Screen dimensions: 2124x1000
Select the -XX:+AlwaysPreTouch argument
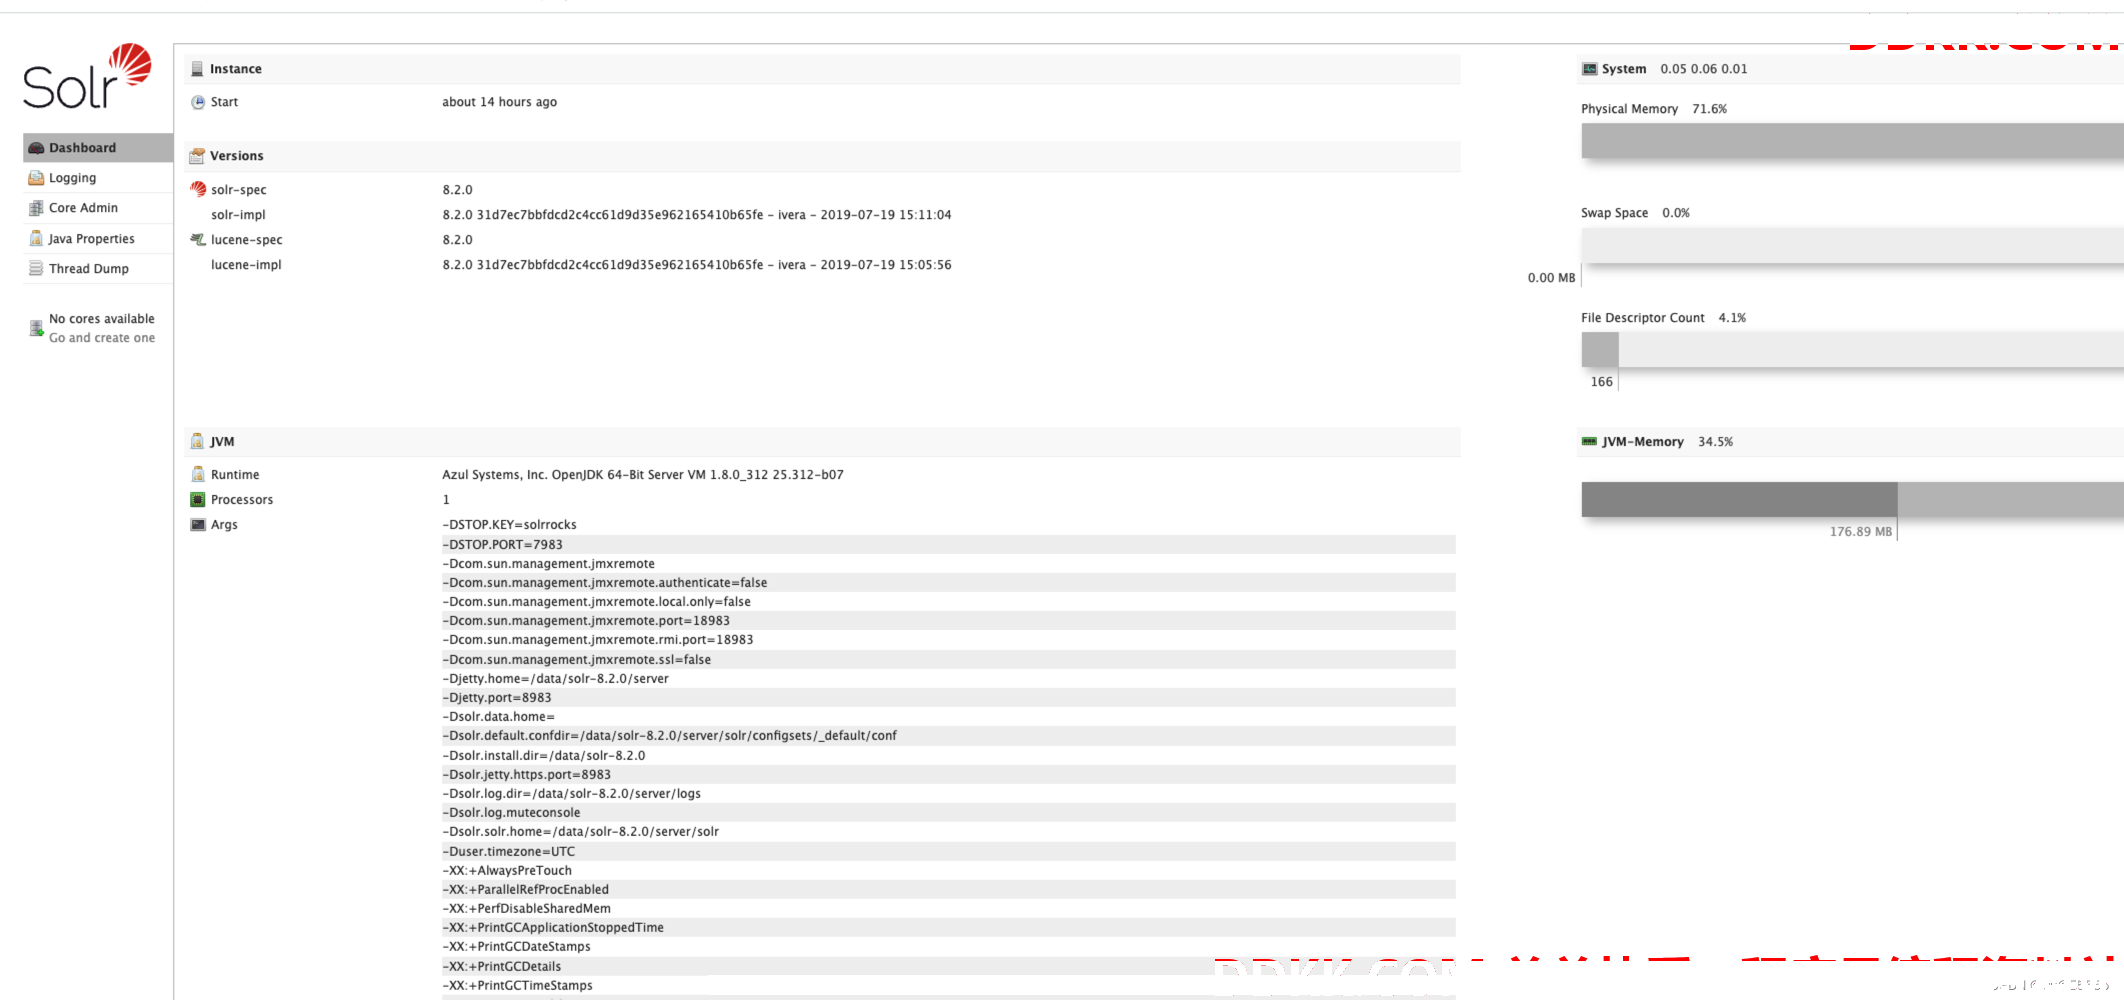507,871
